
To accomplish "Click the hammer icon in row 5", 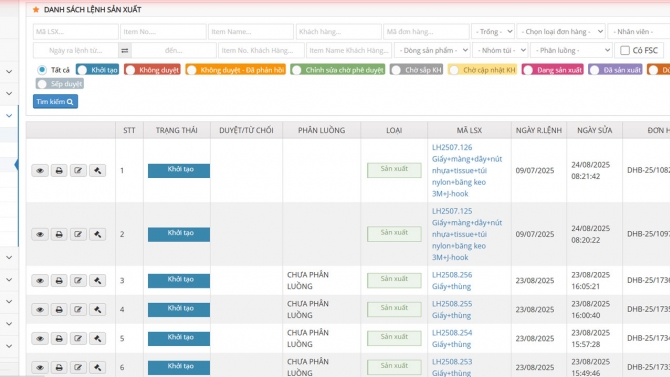I will 97,339.
